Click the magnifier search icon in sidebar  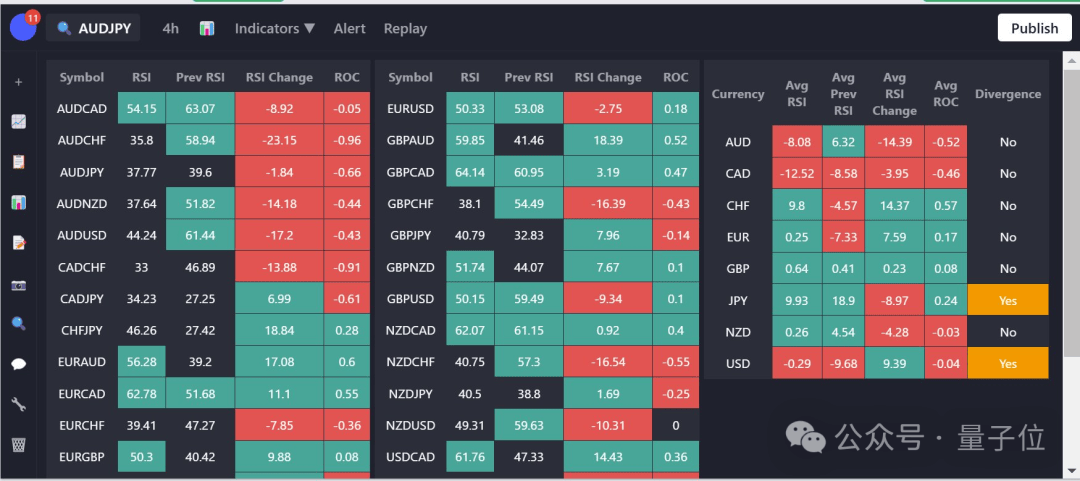point(19,323)
